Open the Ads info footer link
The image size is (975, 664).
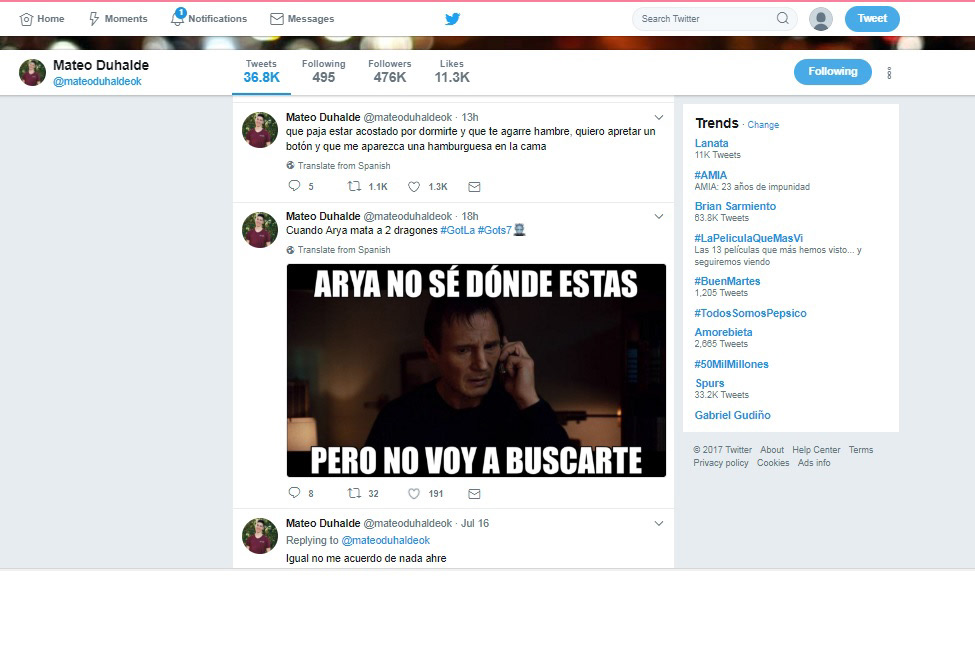coord(814,463)
